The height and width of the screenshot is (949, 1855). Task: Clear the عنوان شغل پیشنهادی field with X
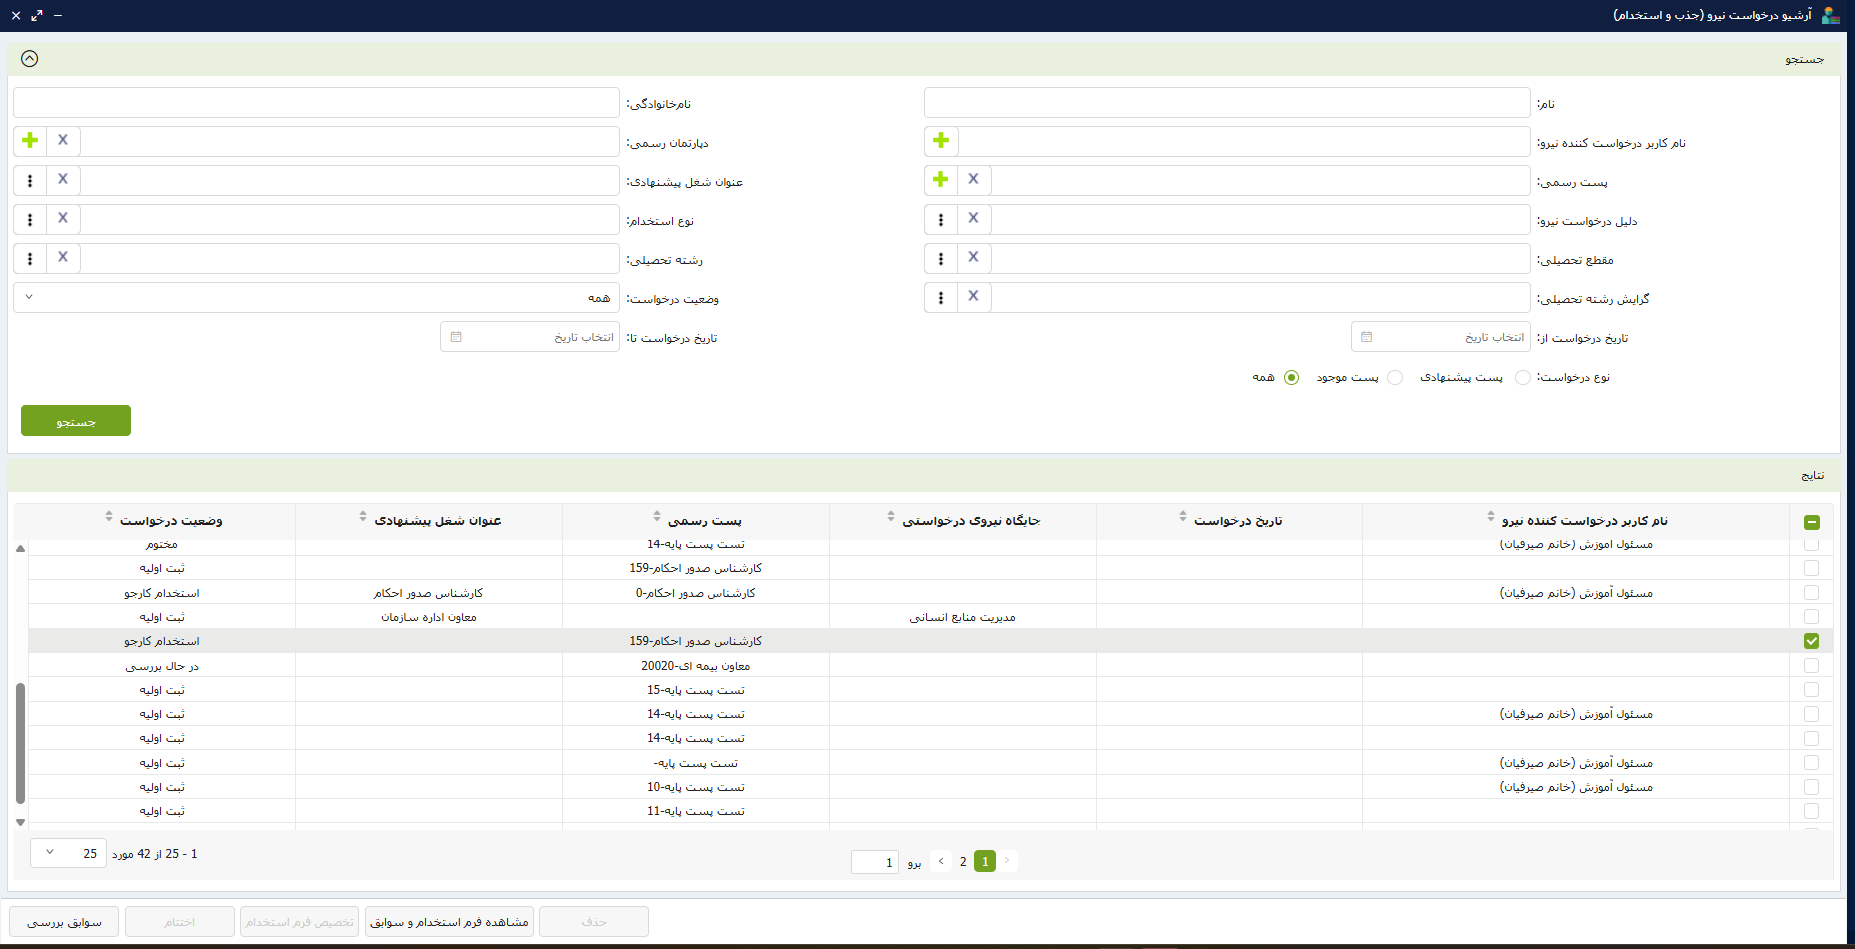tap(63, 180)
